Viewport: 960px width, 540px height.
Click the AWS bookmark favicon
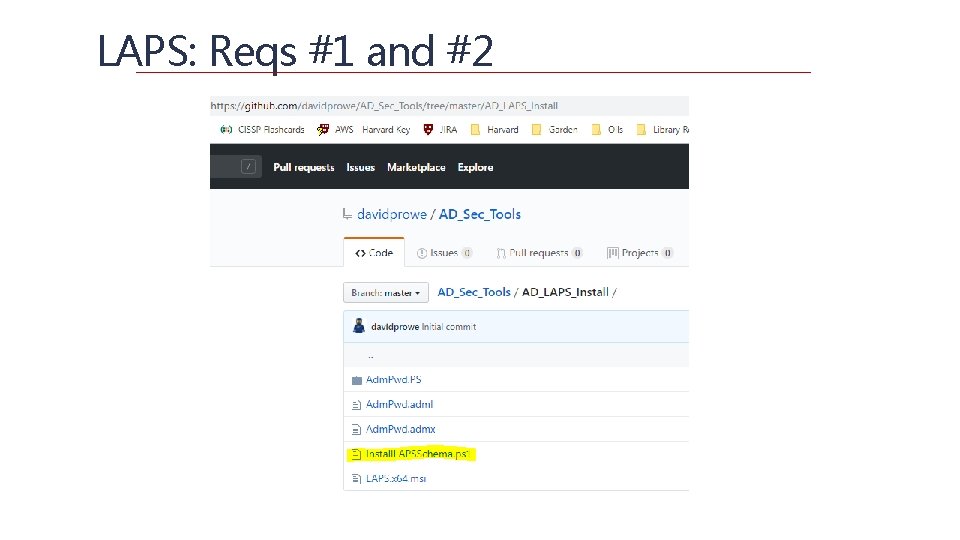323,130
